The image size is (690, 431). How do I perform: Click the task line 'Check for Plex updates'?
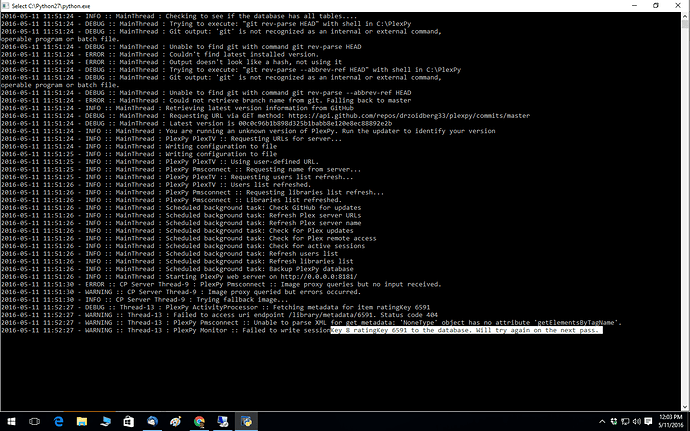pyautogui.click(x=177, y=231)
